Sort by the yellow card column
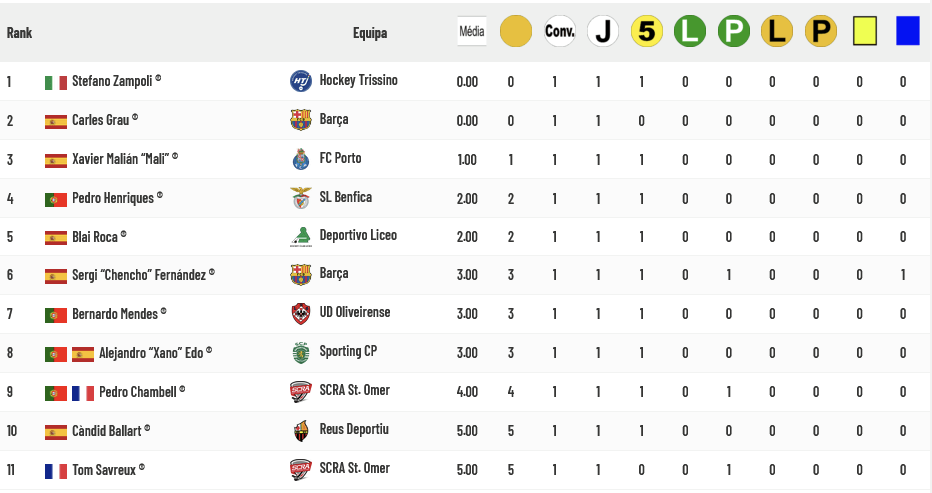The image size is (932, 493). pyautogui.click(x=863, y=32)
